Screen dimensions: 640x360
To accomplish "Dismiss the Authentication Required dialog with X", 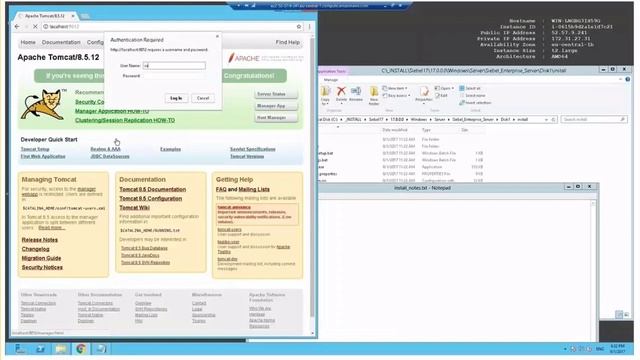I will (x=217, y=36).
